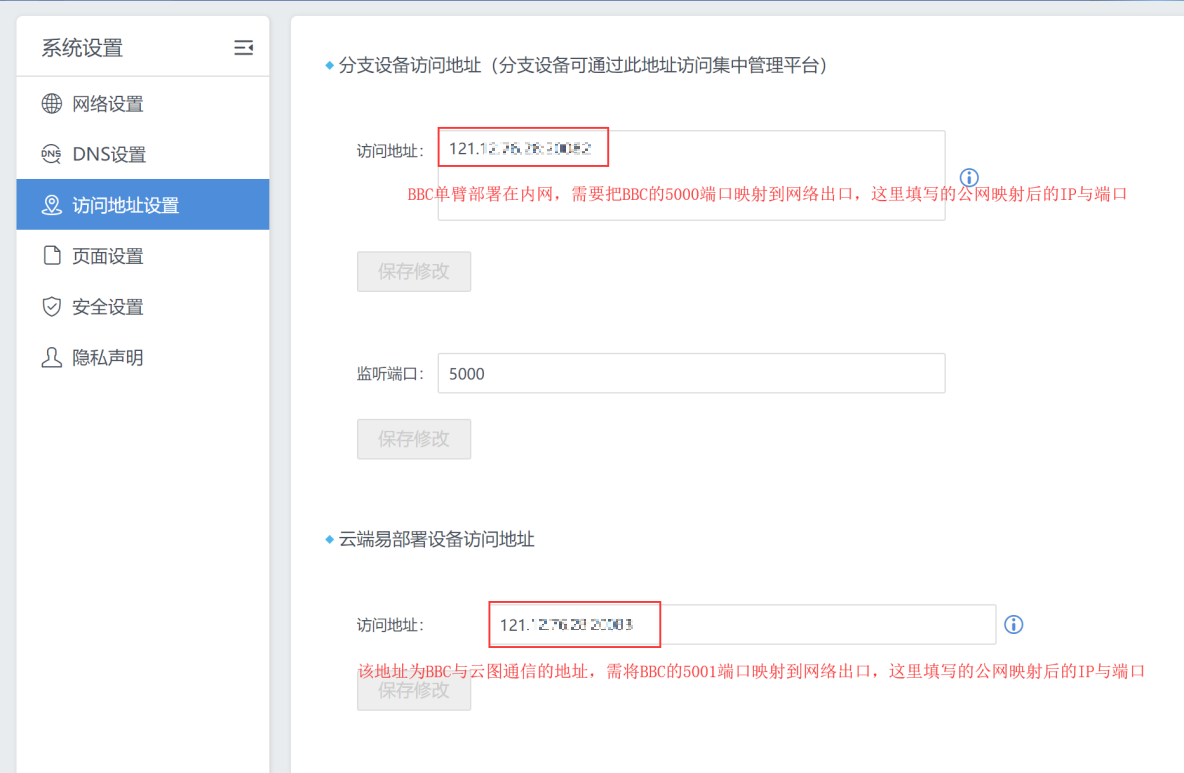Click the shield icon beside 安全设置
Image resolution: width=1184 pixels, height=773 pixels.
pyautogui.click(x=51, y=307)
